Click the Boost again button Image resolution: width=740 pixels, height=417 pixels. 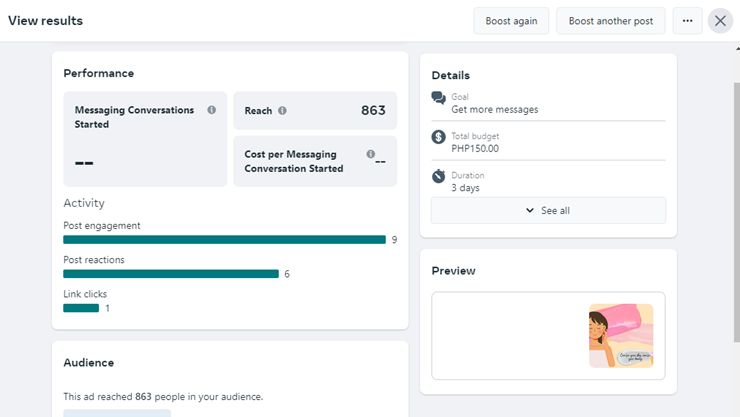(x=511, y=21)
